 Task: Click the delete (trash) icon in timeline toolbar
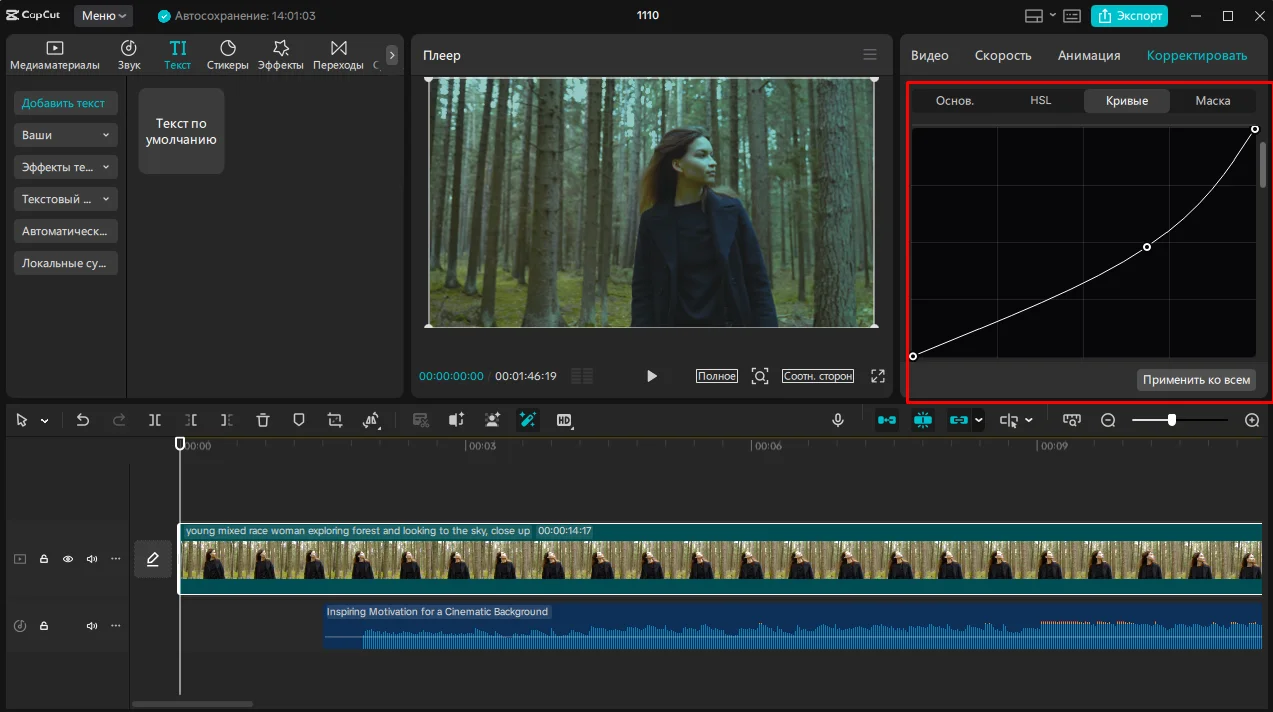(x=263, y=421)
